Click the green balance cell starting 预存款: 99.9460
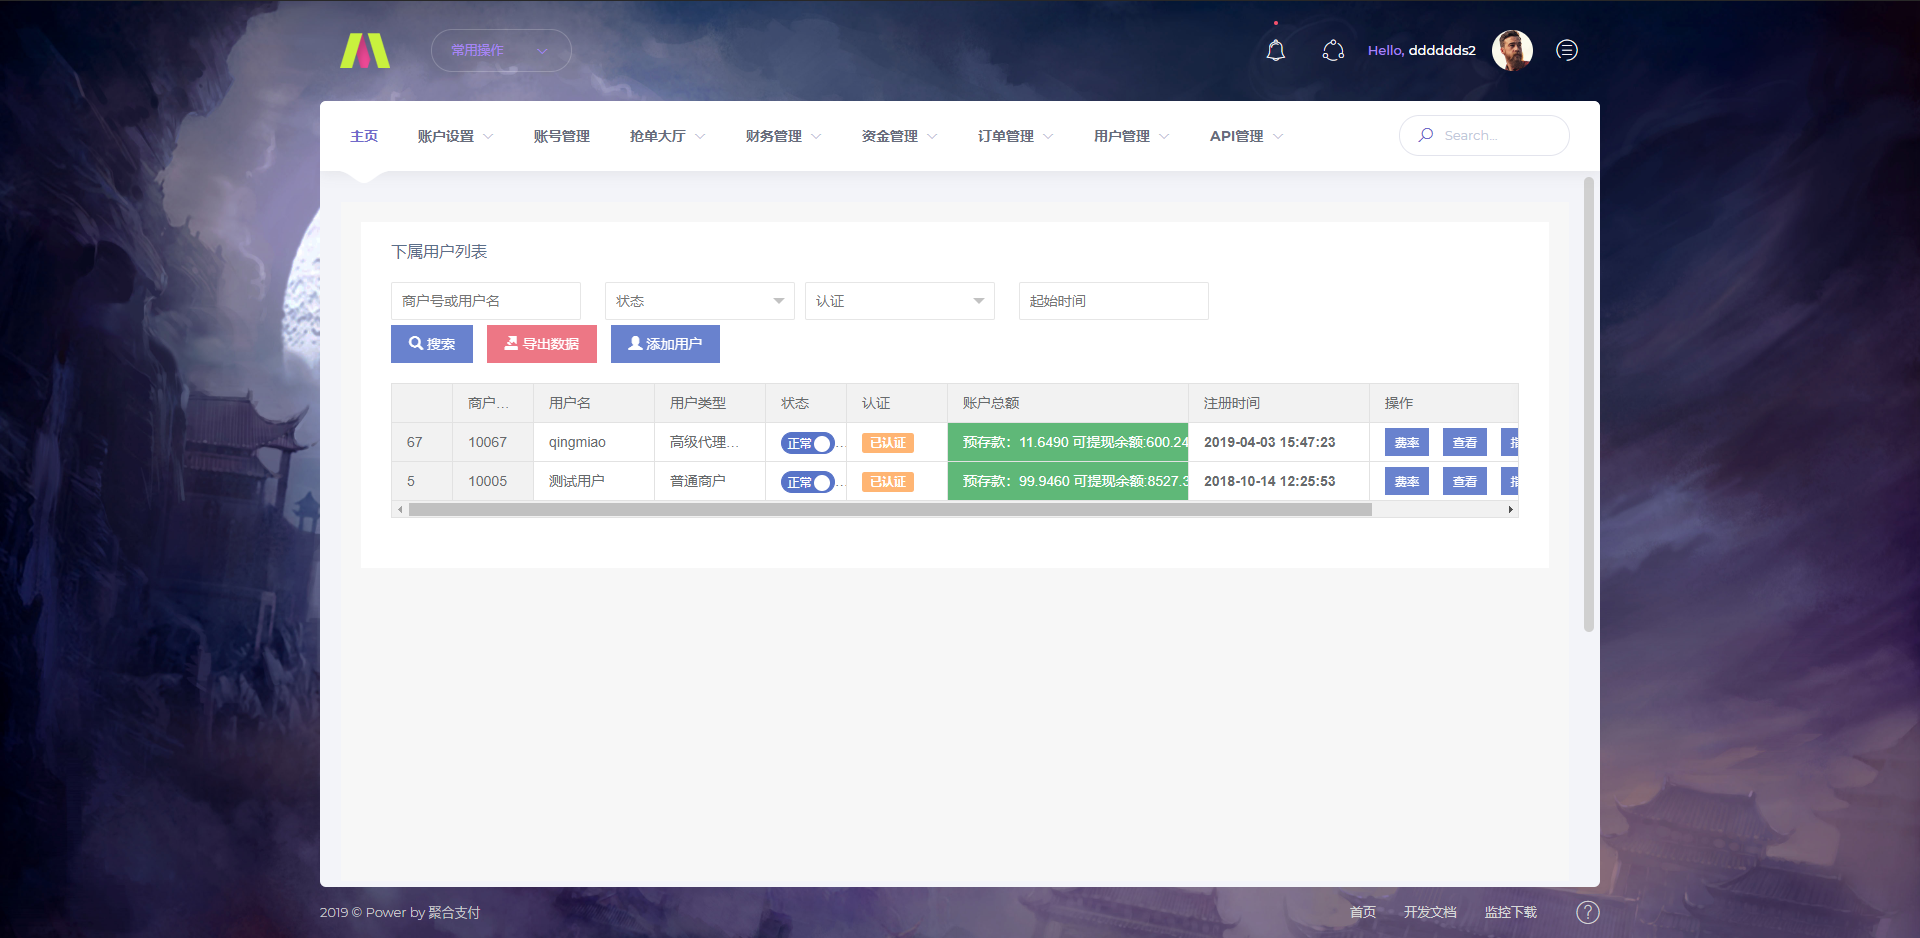Image resolution: width=1920 pixels, height=938 pixels. pos(1068,481)
